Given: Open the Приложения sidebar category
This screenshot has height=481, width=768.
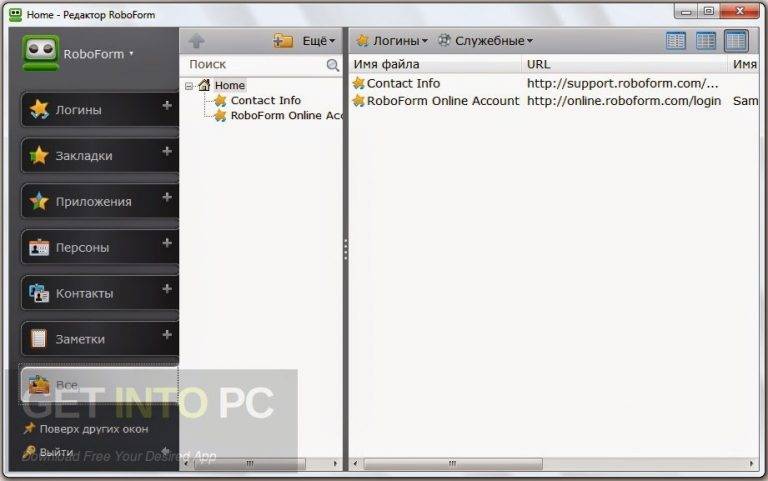Looking at the screenshot, I should tap(100, 201).
